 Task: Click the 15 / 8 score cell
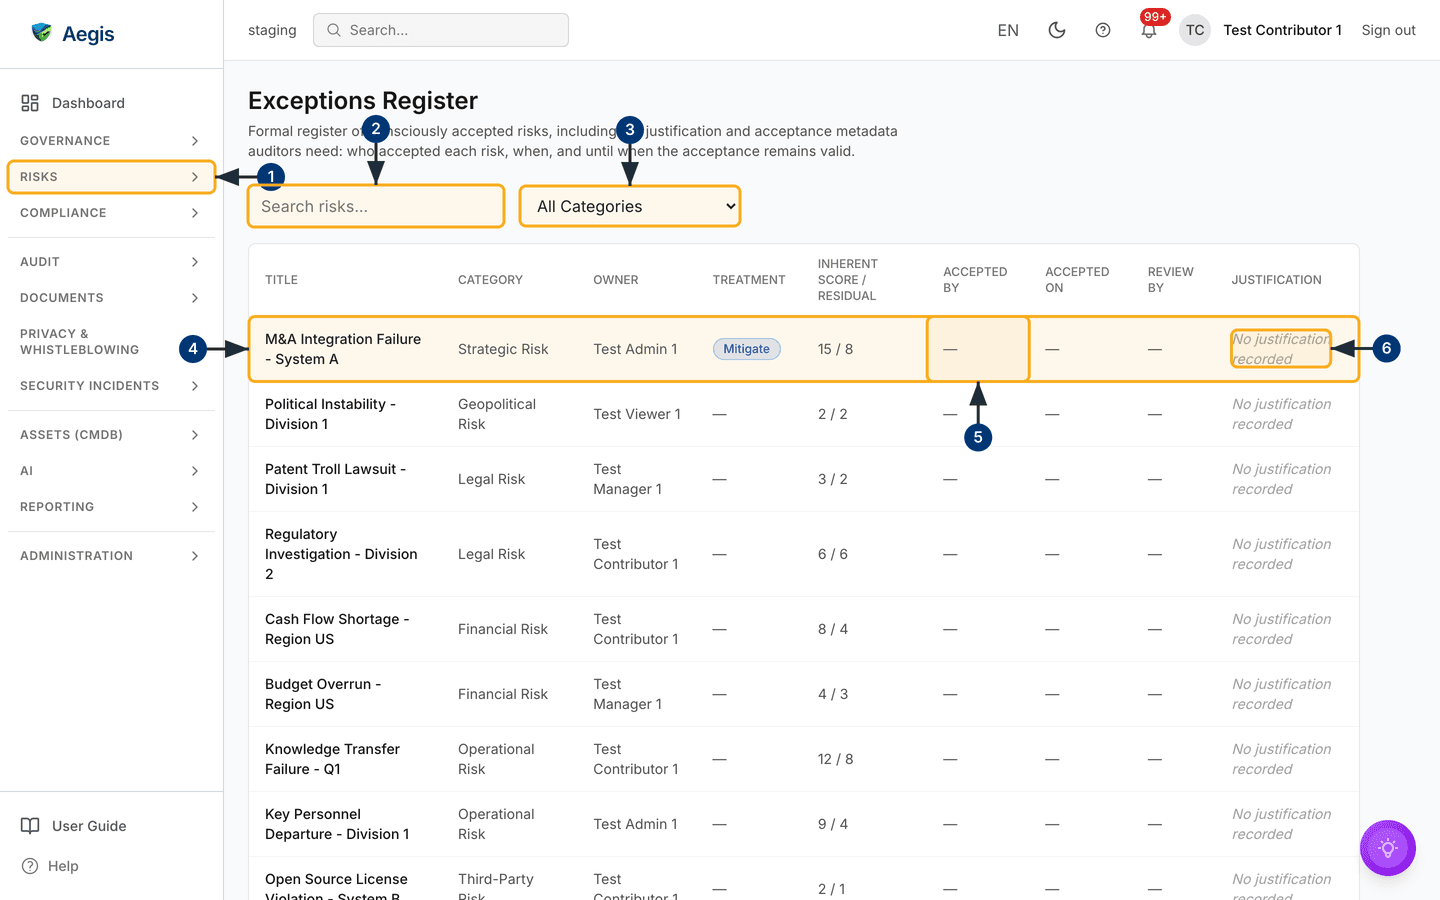pos(835,349)
